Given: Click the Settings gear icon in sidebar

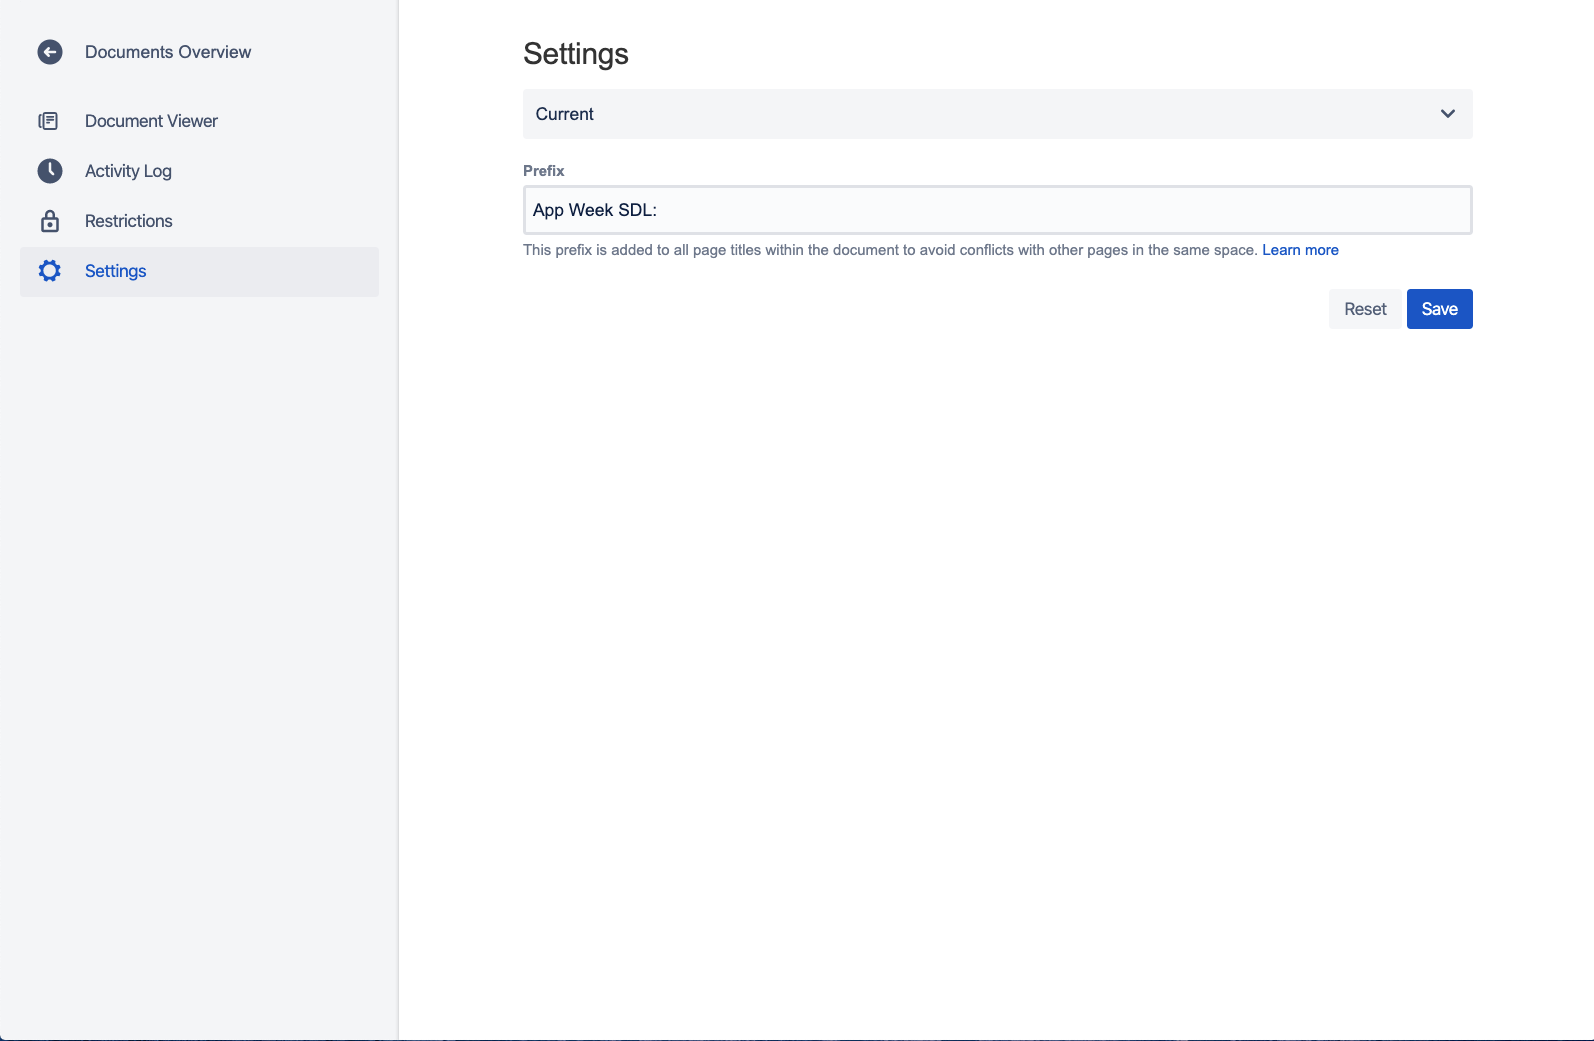Looking at the screenshot, I should coord(50,271).
